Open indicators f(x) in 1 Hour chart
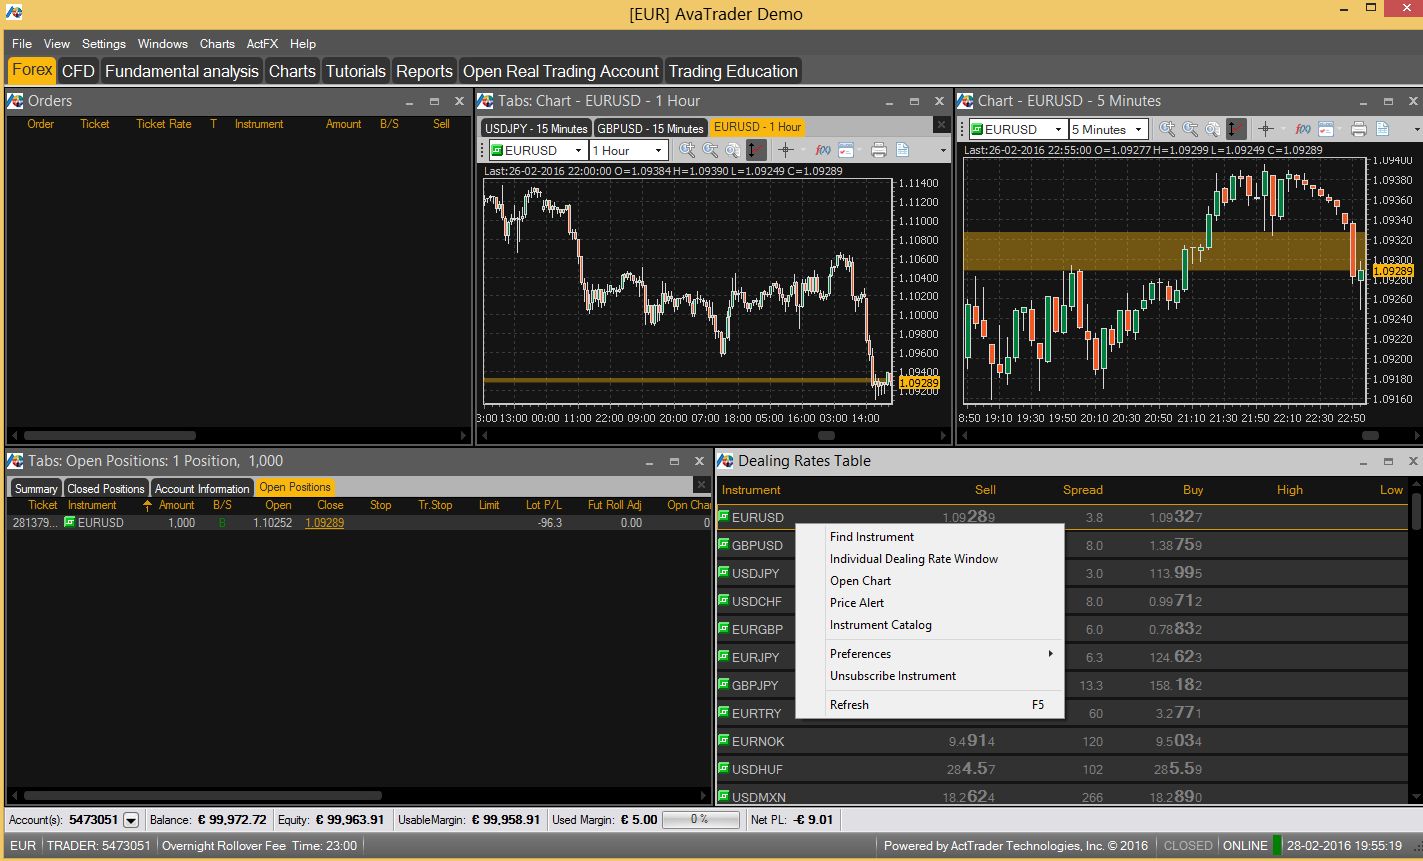Screen dimensions: 1423x861 coord(823,150)
